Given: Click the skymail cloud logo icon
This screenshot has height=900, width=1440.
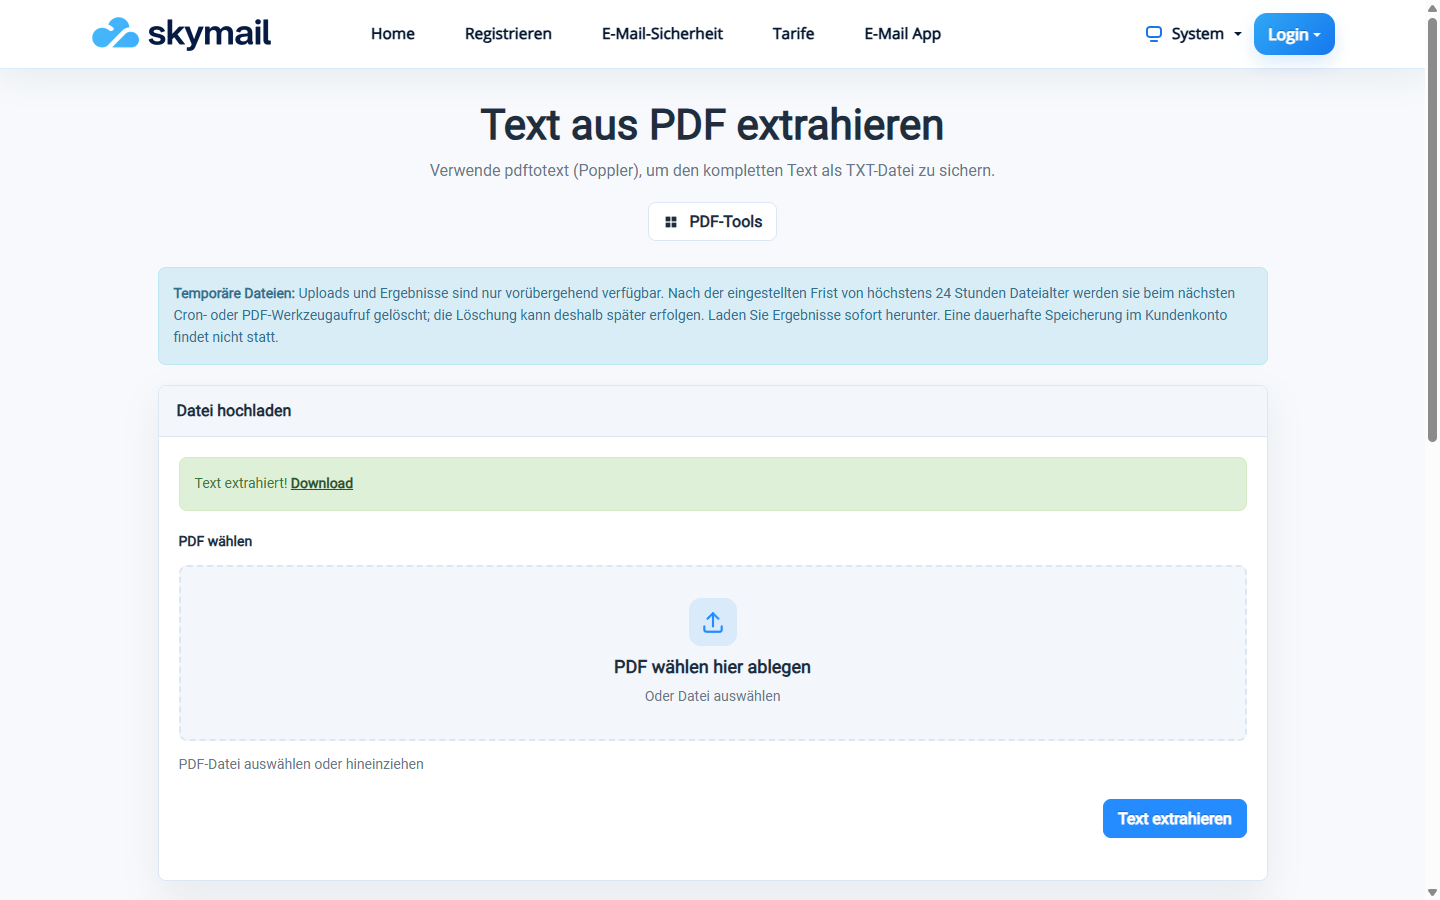Looking at the screenshot, I should tap(115, 33).
